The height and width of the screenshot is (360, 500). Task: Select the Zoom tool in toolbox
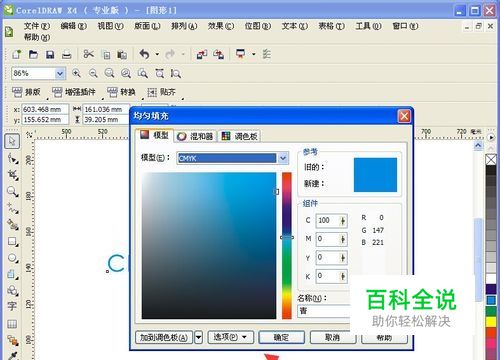pyautogui.click(x=12, y=191)
